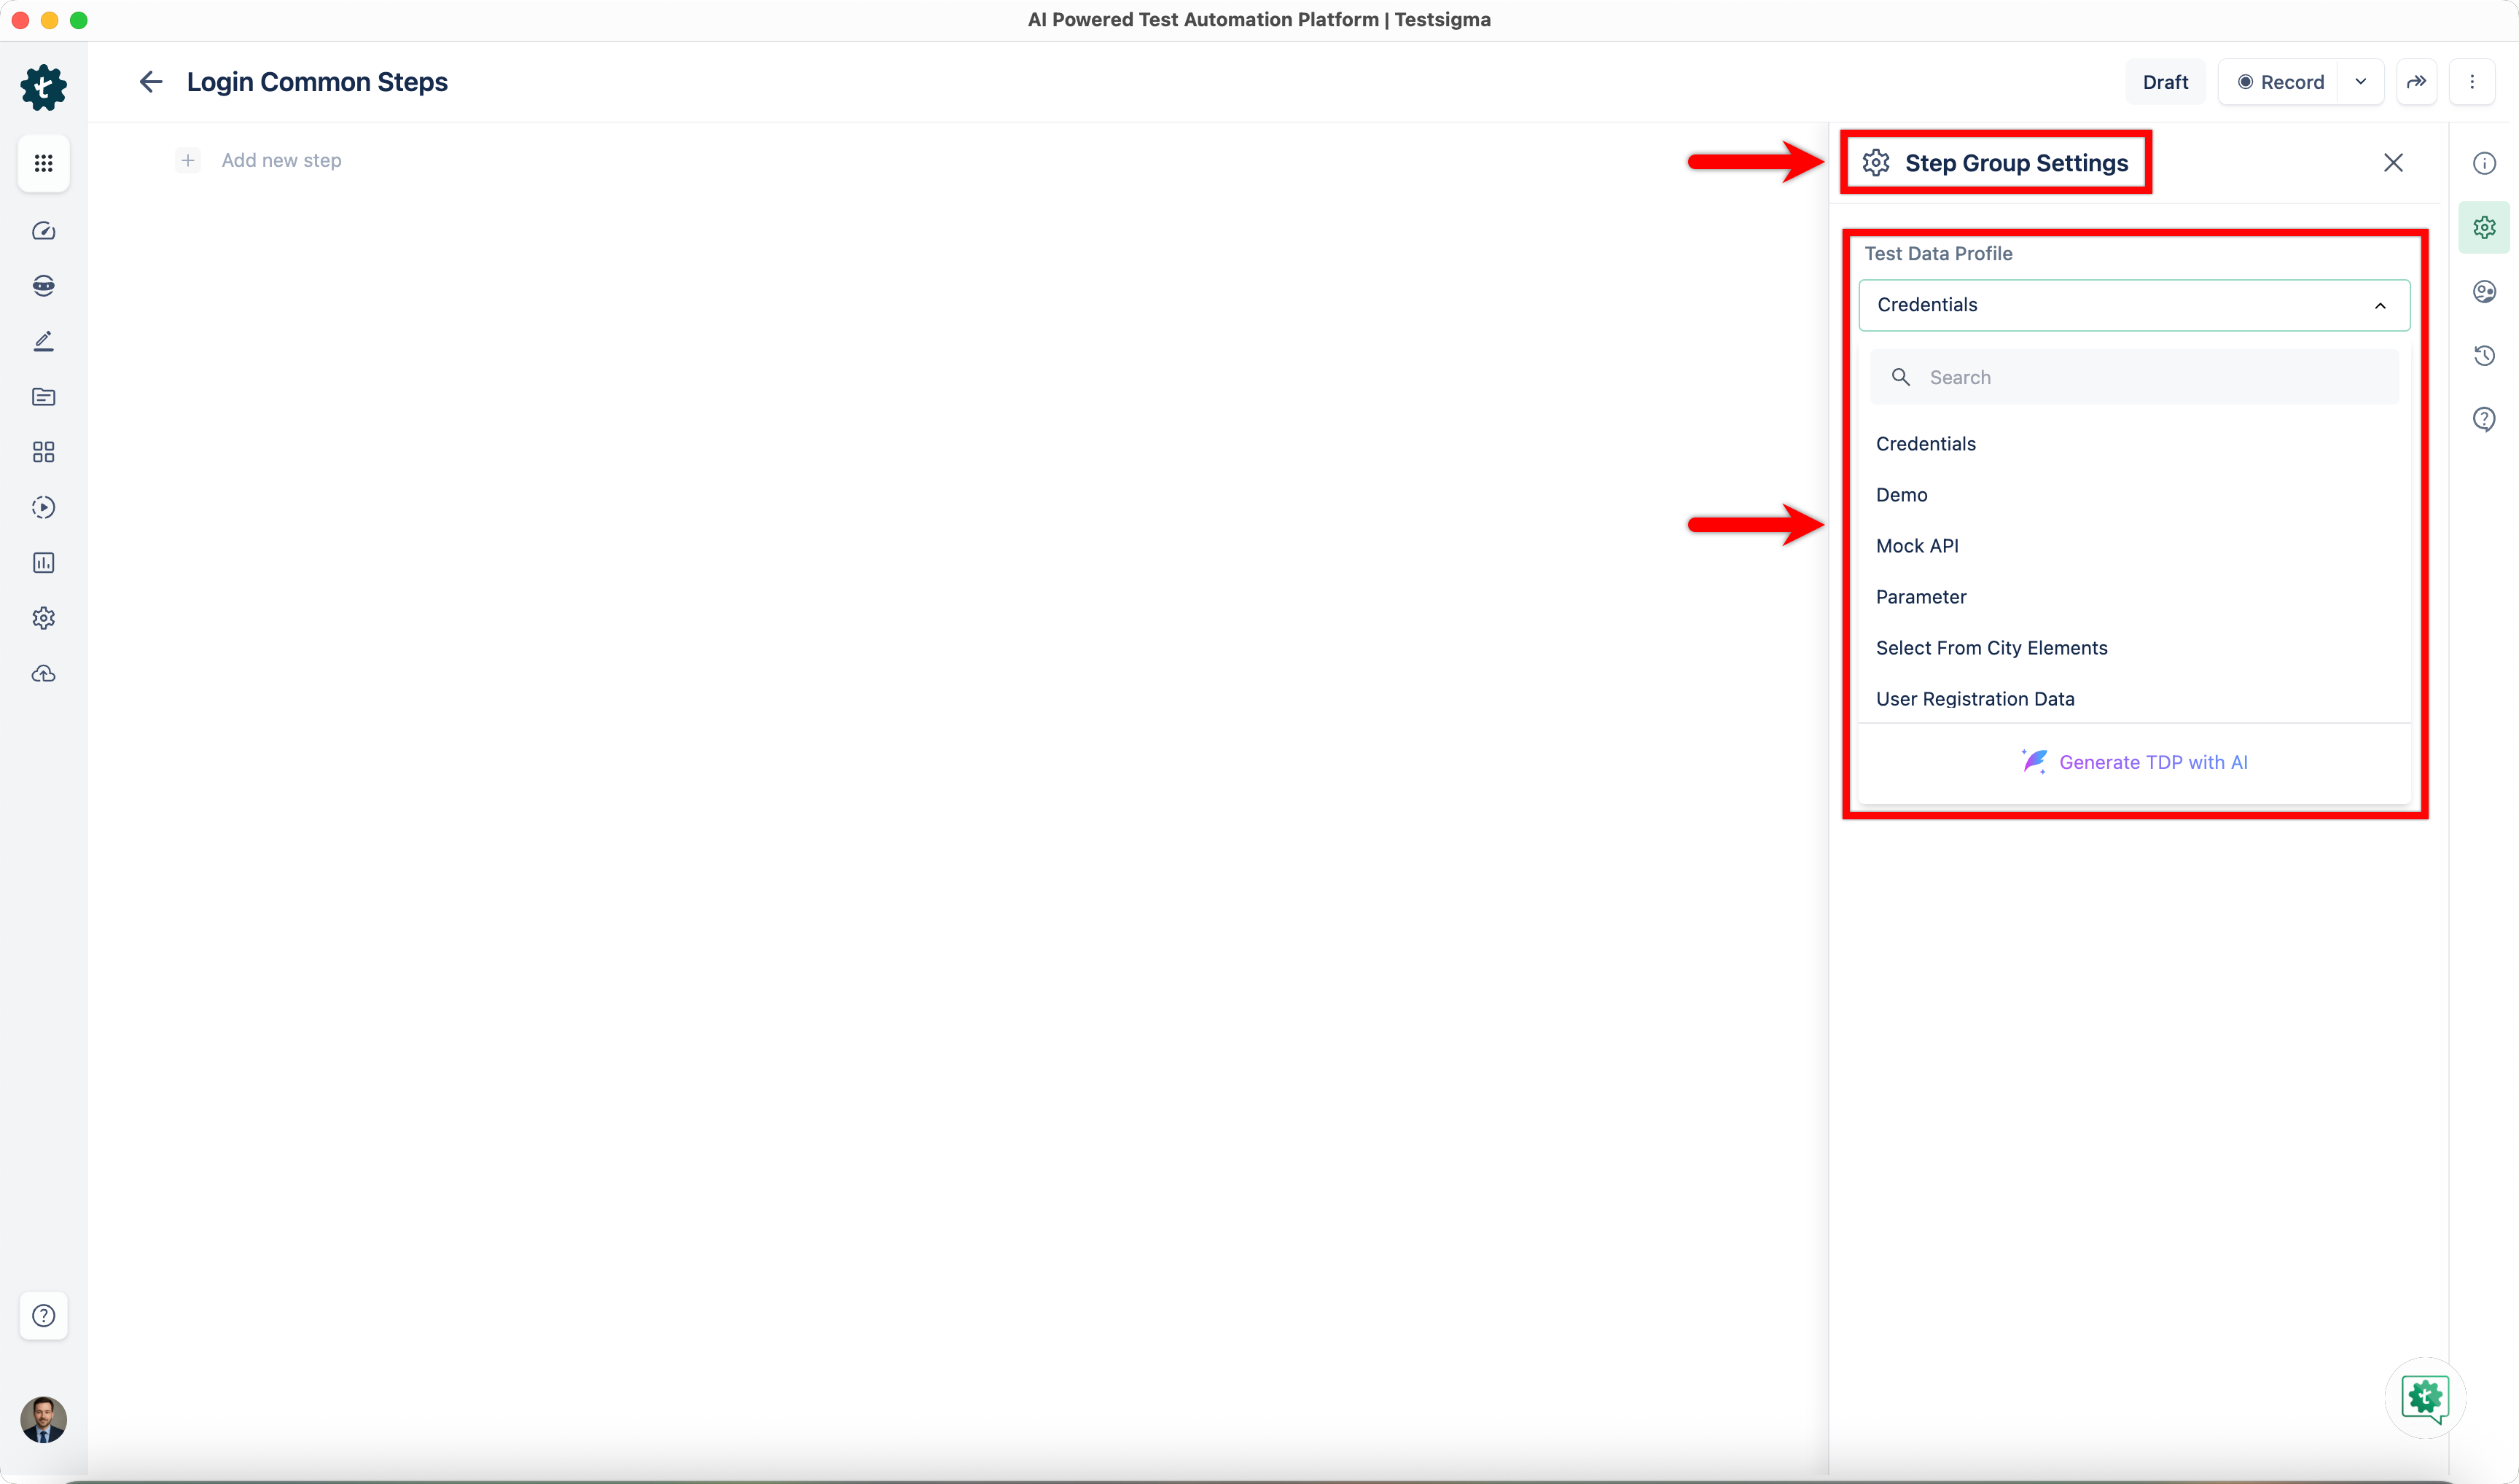This screenshot has height=1484, width=2519.
Task: Select Select From City Elements option
Action: 1991,648
